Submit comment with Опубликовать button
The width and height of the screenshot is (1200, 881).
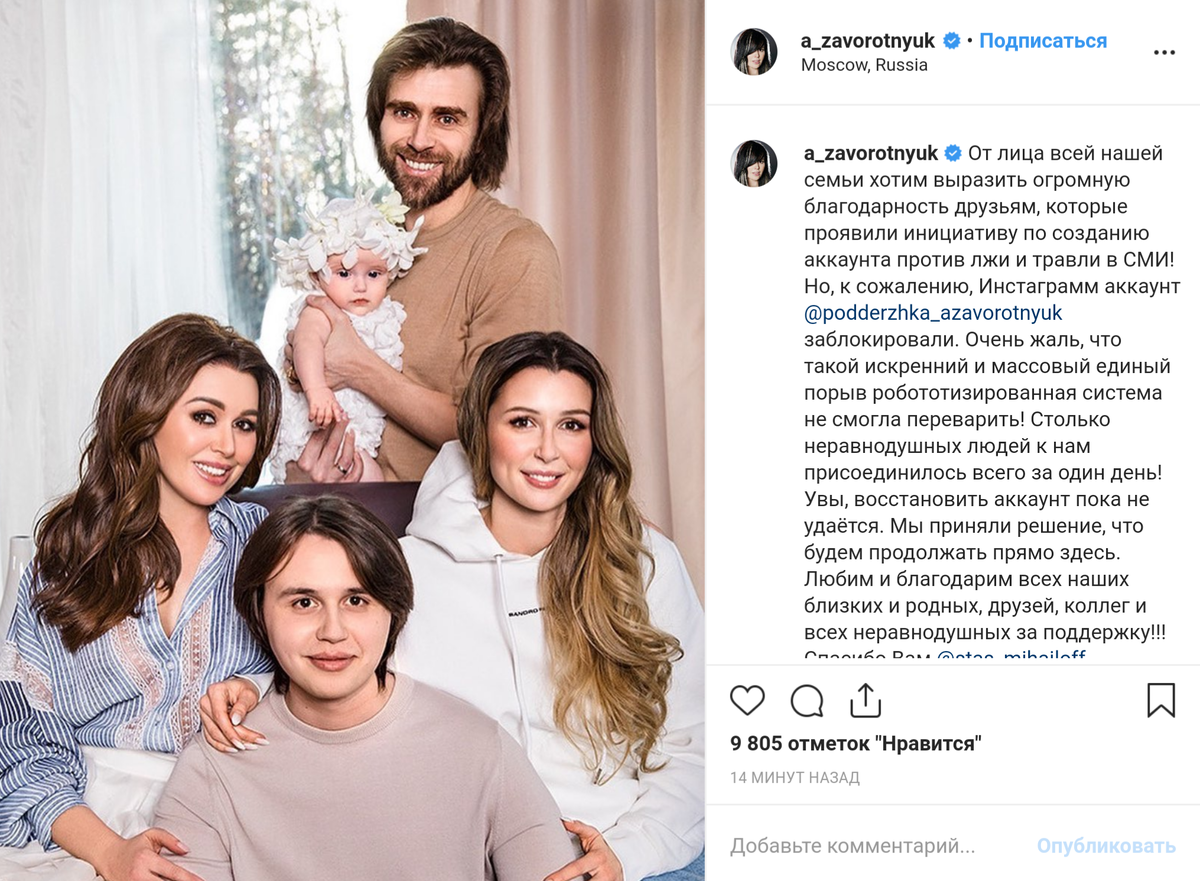click(x=1106, y=846)
